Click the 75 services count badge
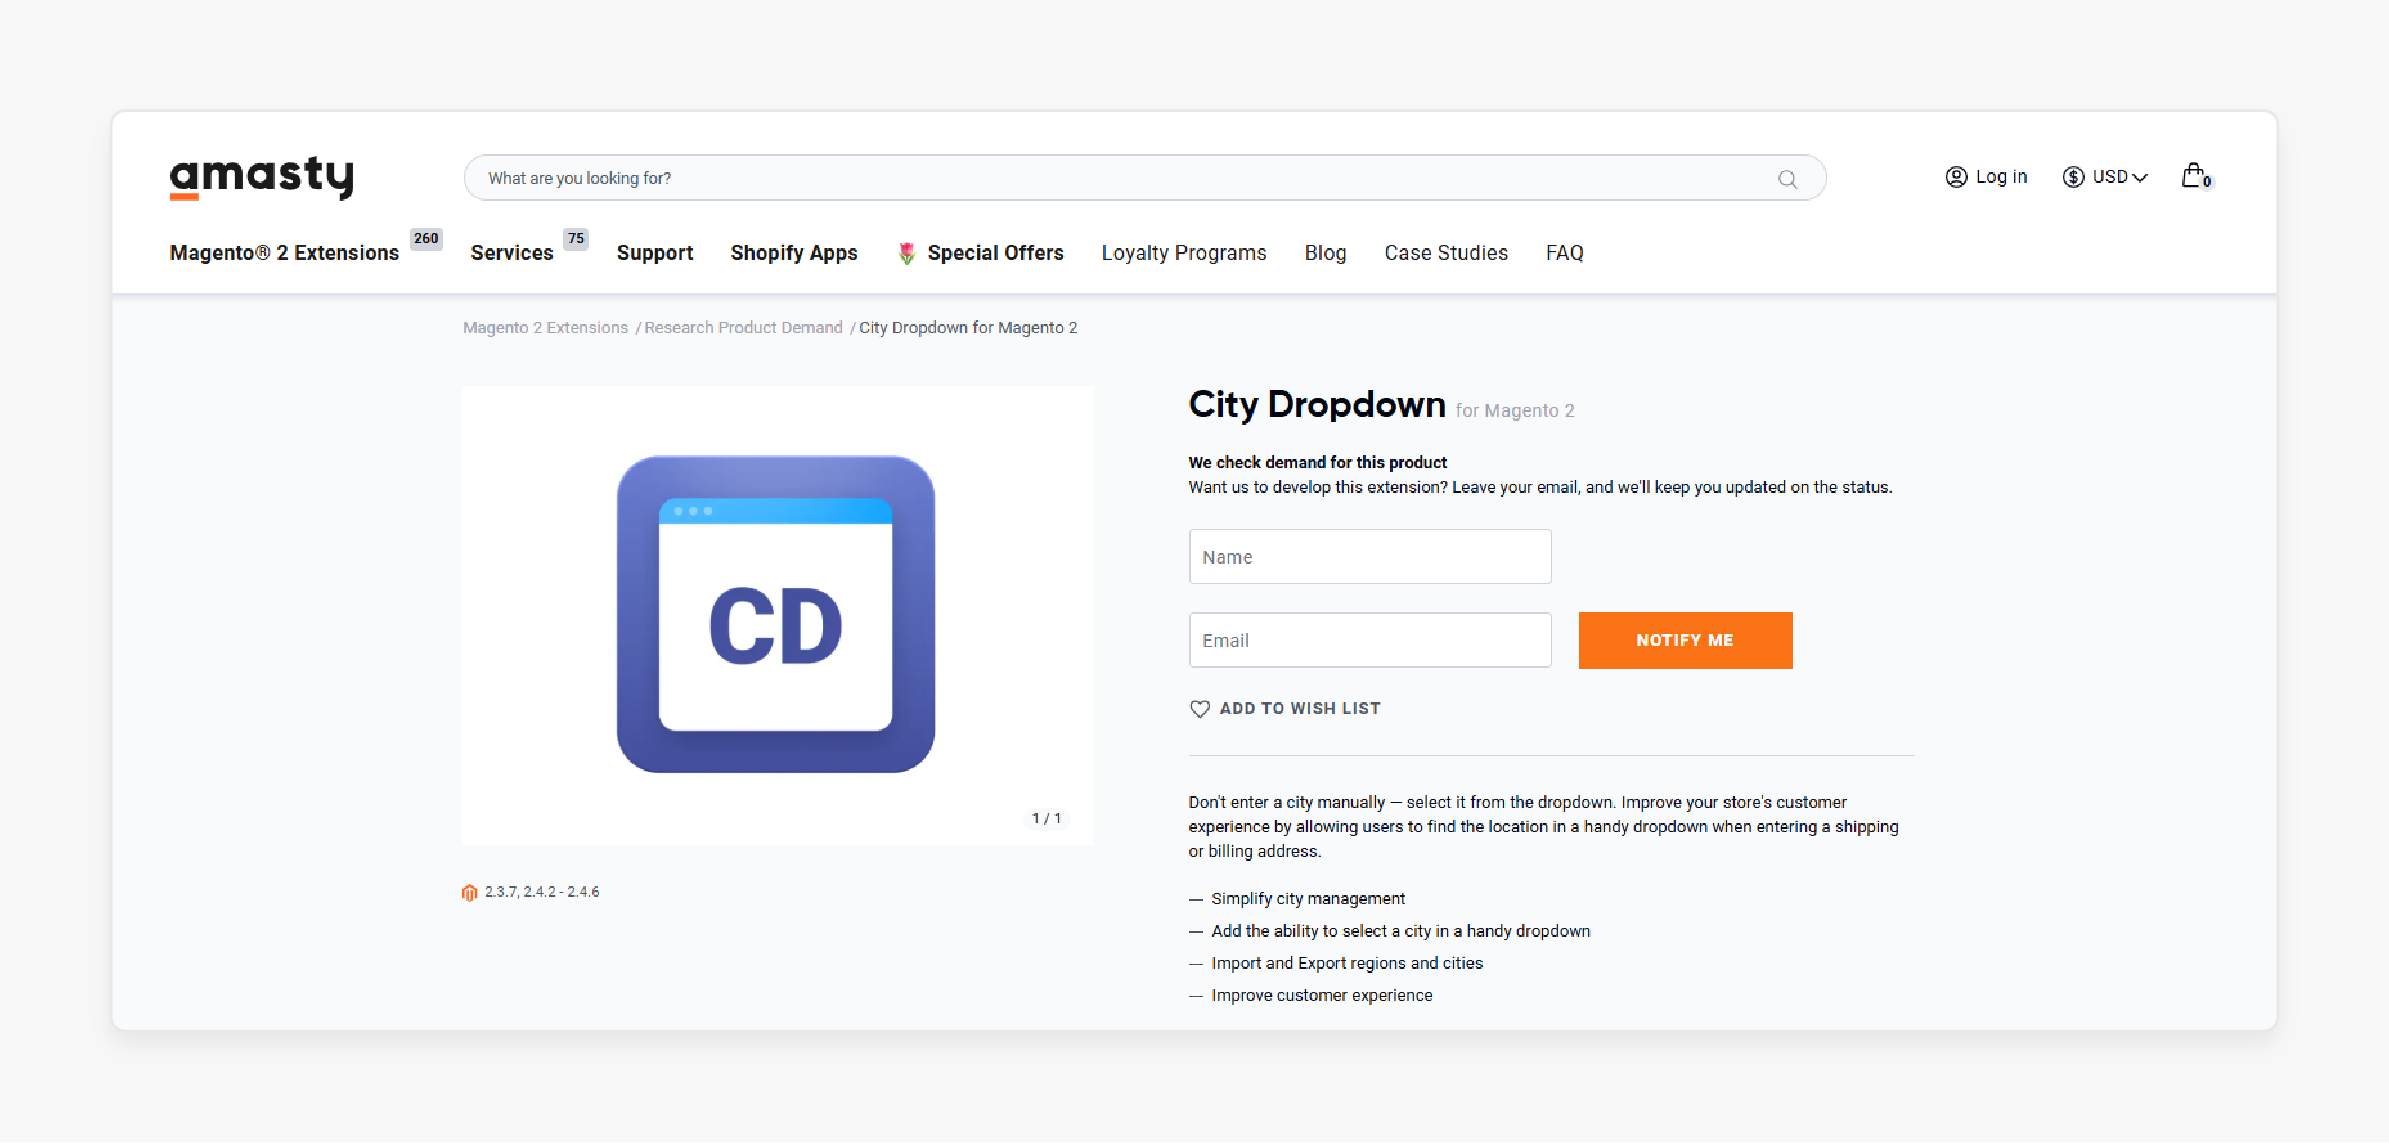2389x1143 pixels. (x=575, y=238)
